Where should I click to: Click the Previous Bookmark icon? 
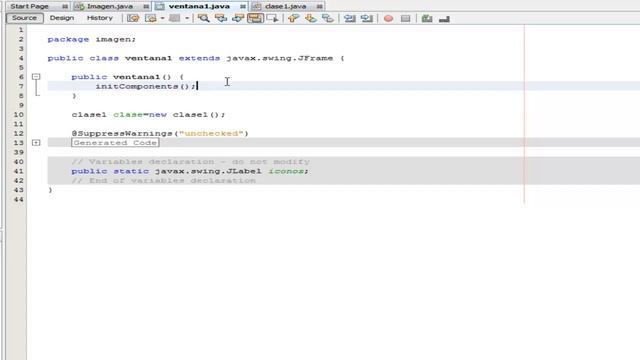(293, 18)
